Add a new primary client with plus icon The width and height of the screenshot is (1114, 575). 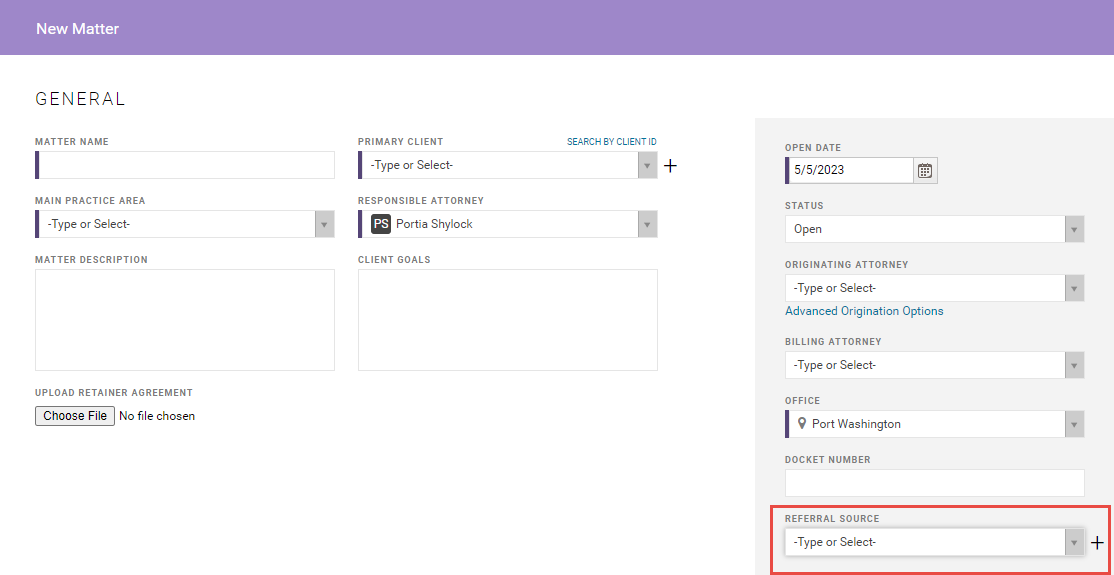point(670,166)
